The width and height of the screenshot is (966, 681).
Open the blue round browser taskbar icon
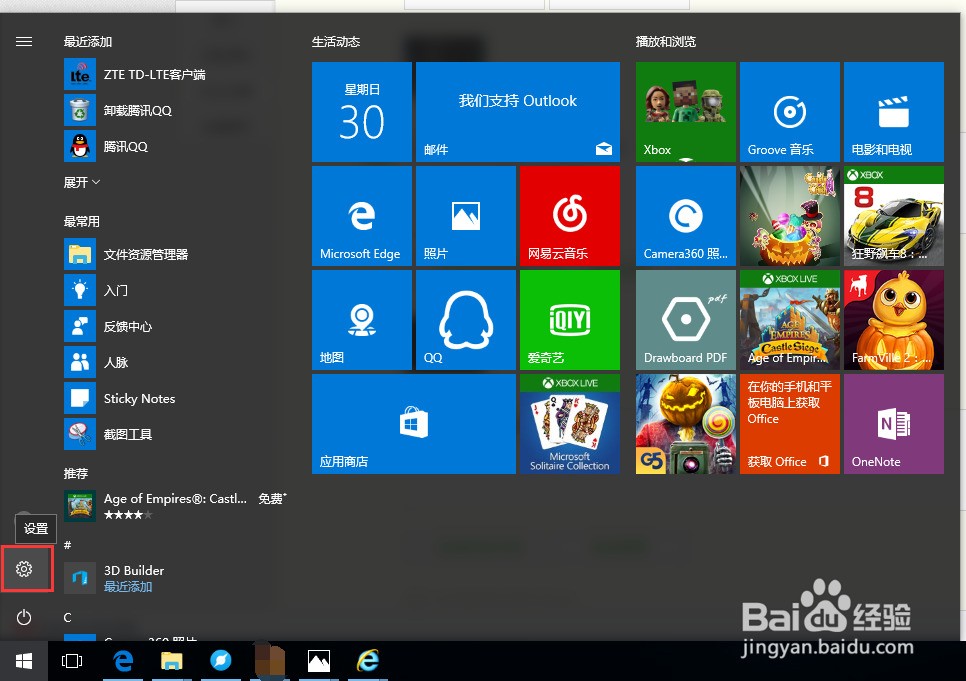click(x=221, y=661)
